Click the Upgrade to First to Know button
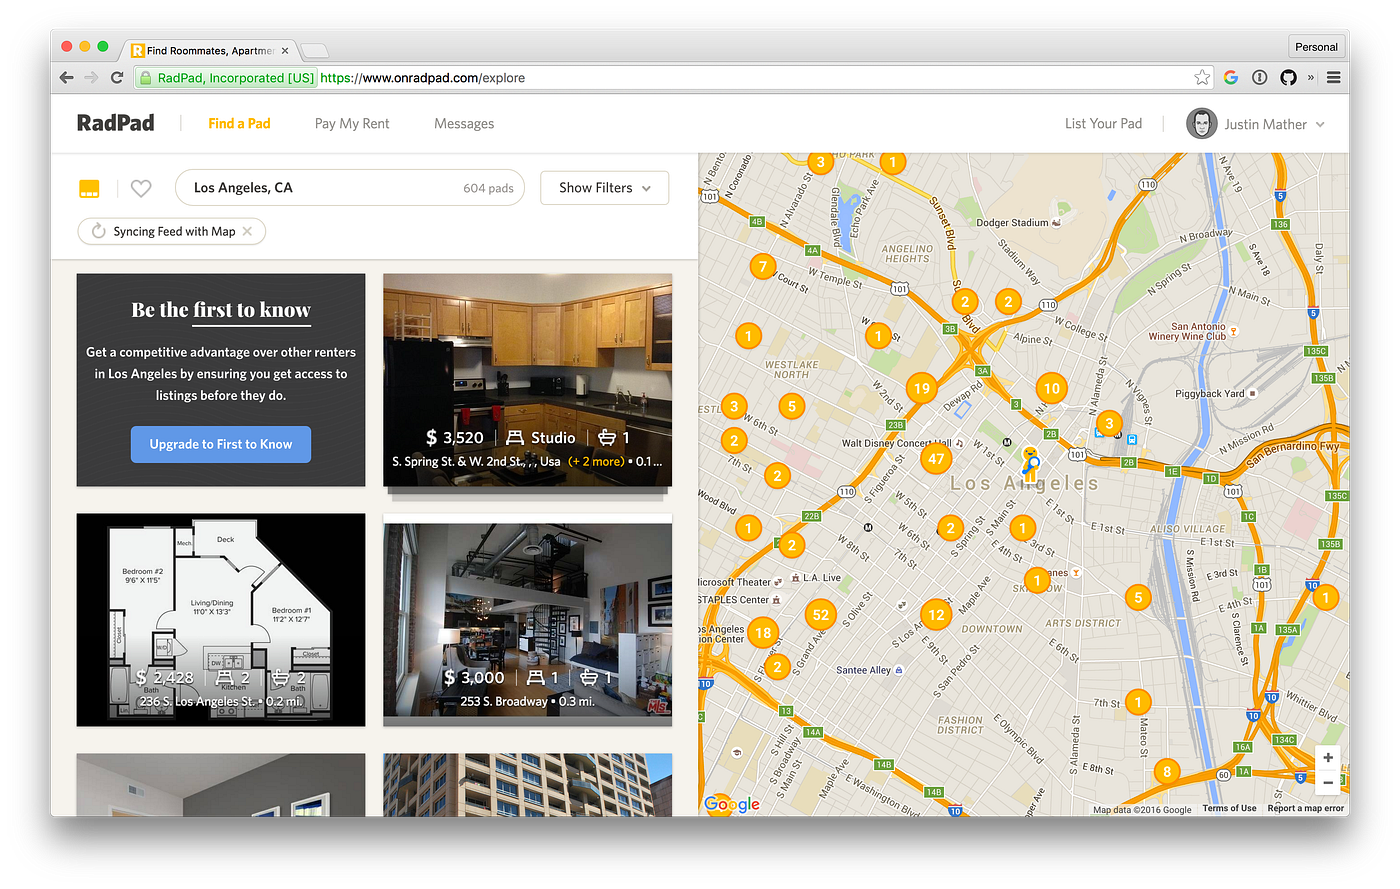The height and width of the screenshot is (889, 1400). (220, 444)
